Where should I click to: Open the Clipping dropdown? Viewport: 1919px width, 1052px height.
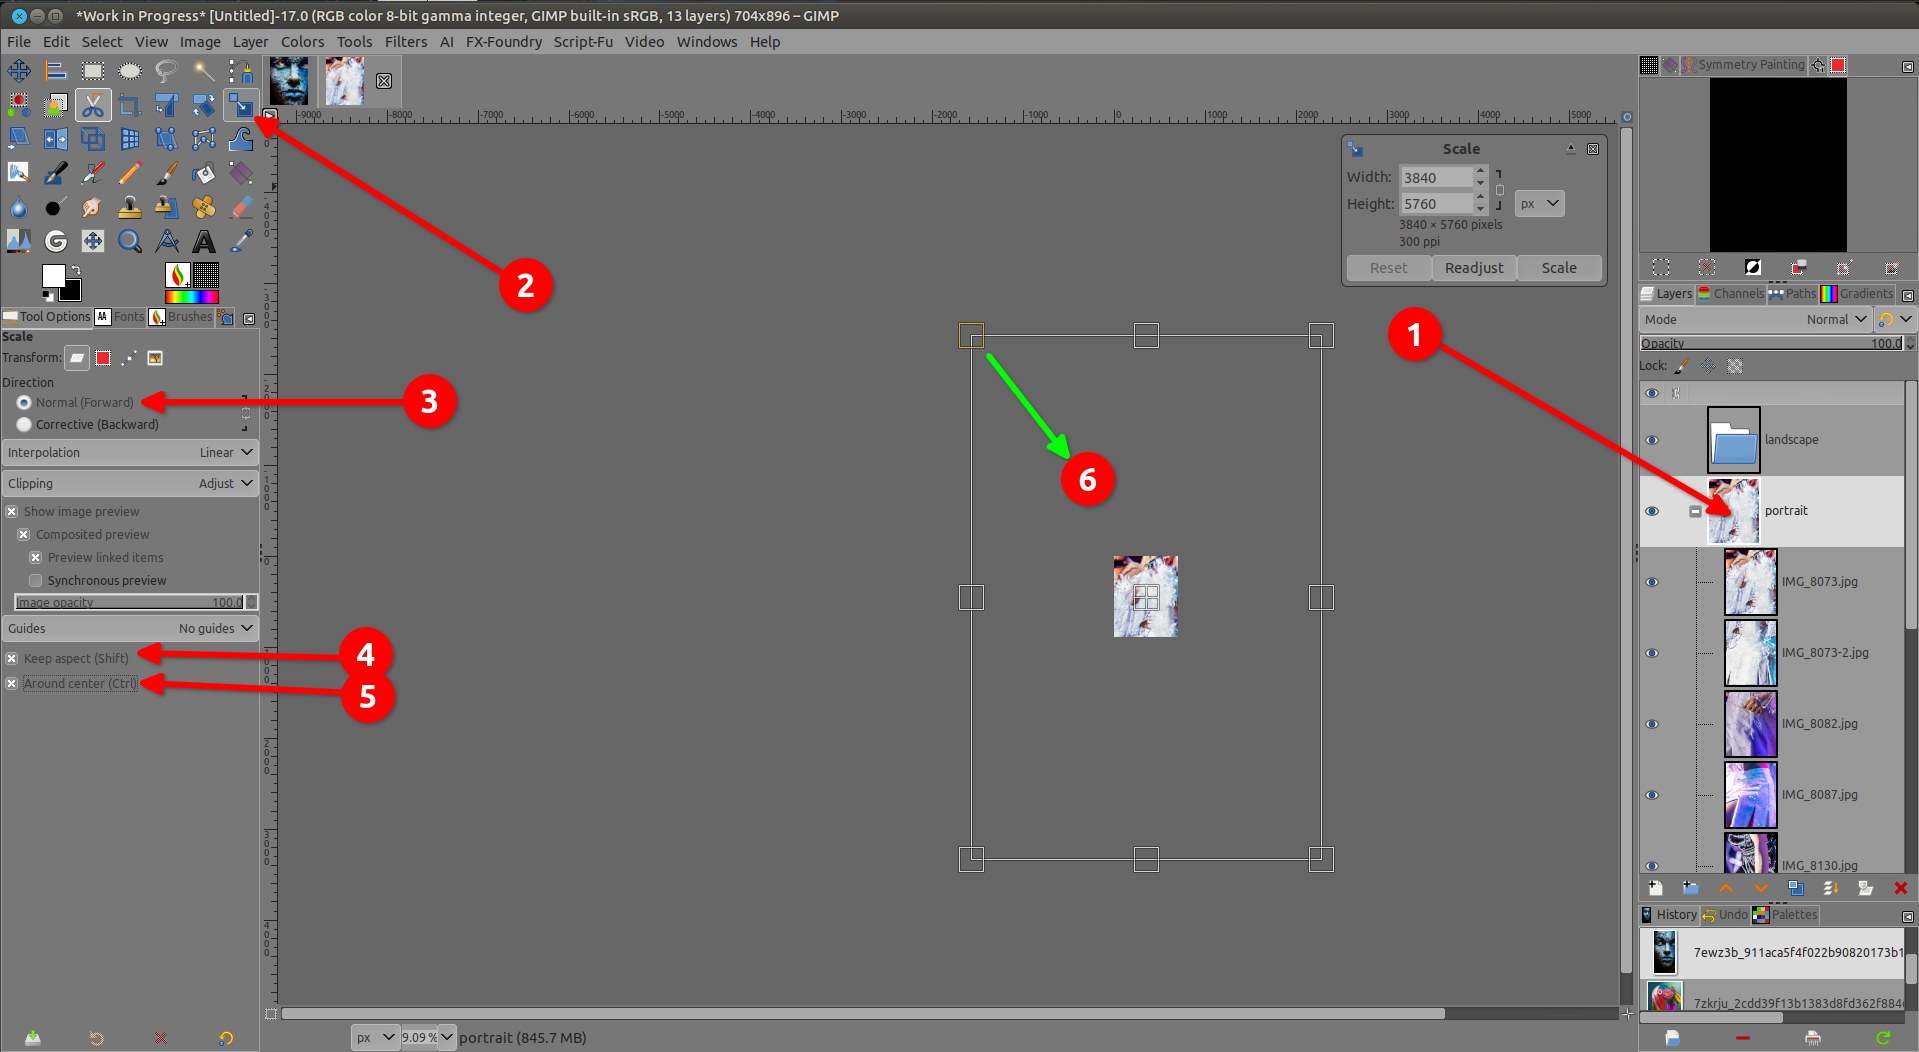pos(130,483)
